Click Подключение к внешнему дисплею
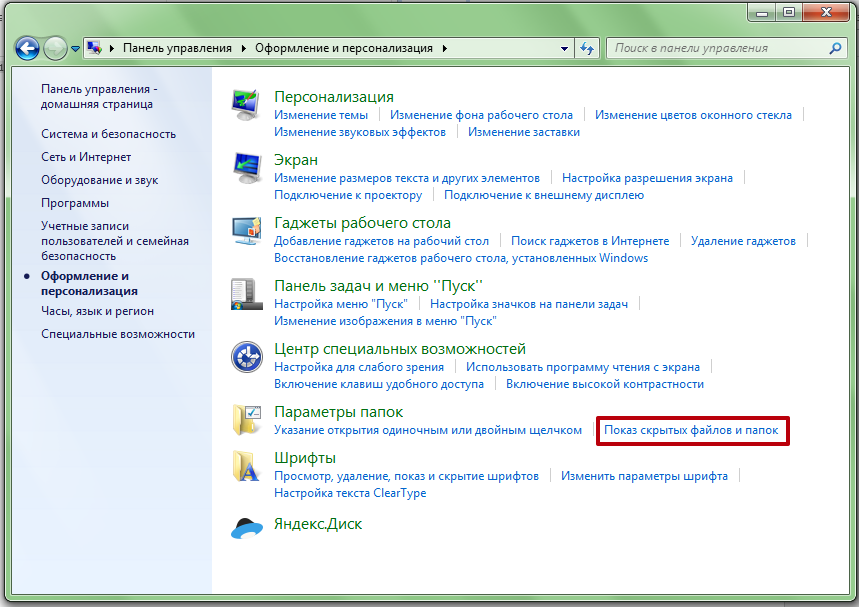The height and width of the screenshot is (607, 859). pyautogui.click(x=544, y=195)
